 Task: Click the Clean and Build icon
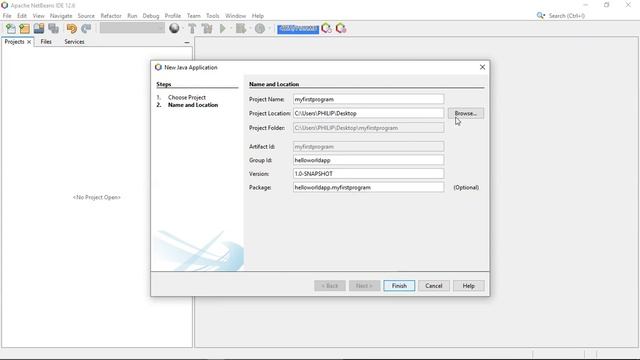pos(207,28)
